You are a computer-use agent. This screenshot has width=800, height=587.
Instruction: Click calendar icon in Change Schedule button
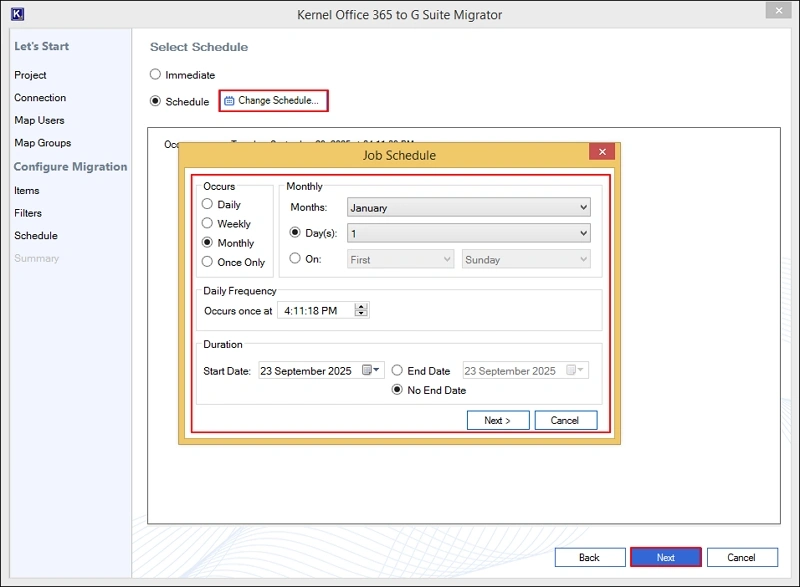229,101
